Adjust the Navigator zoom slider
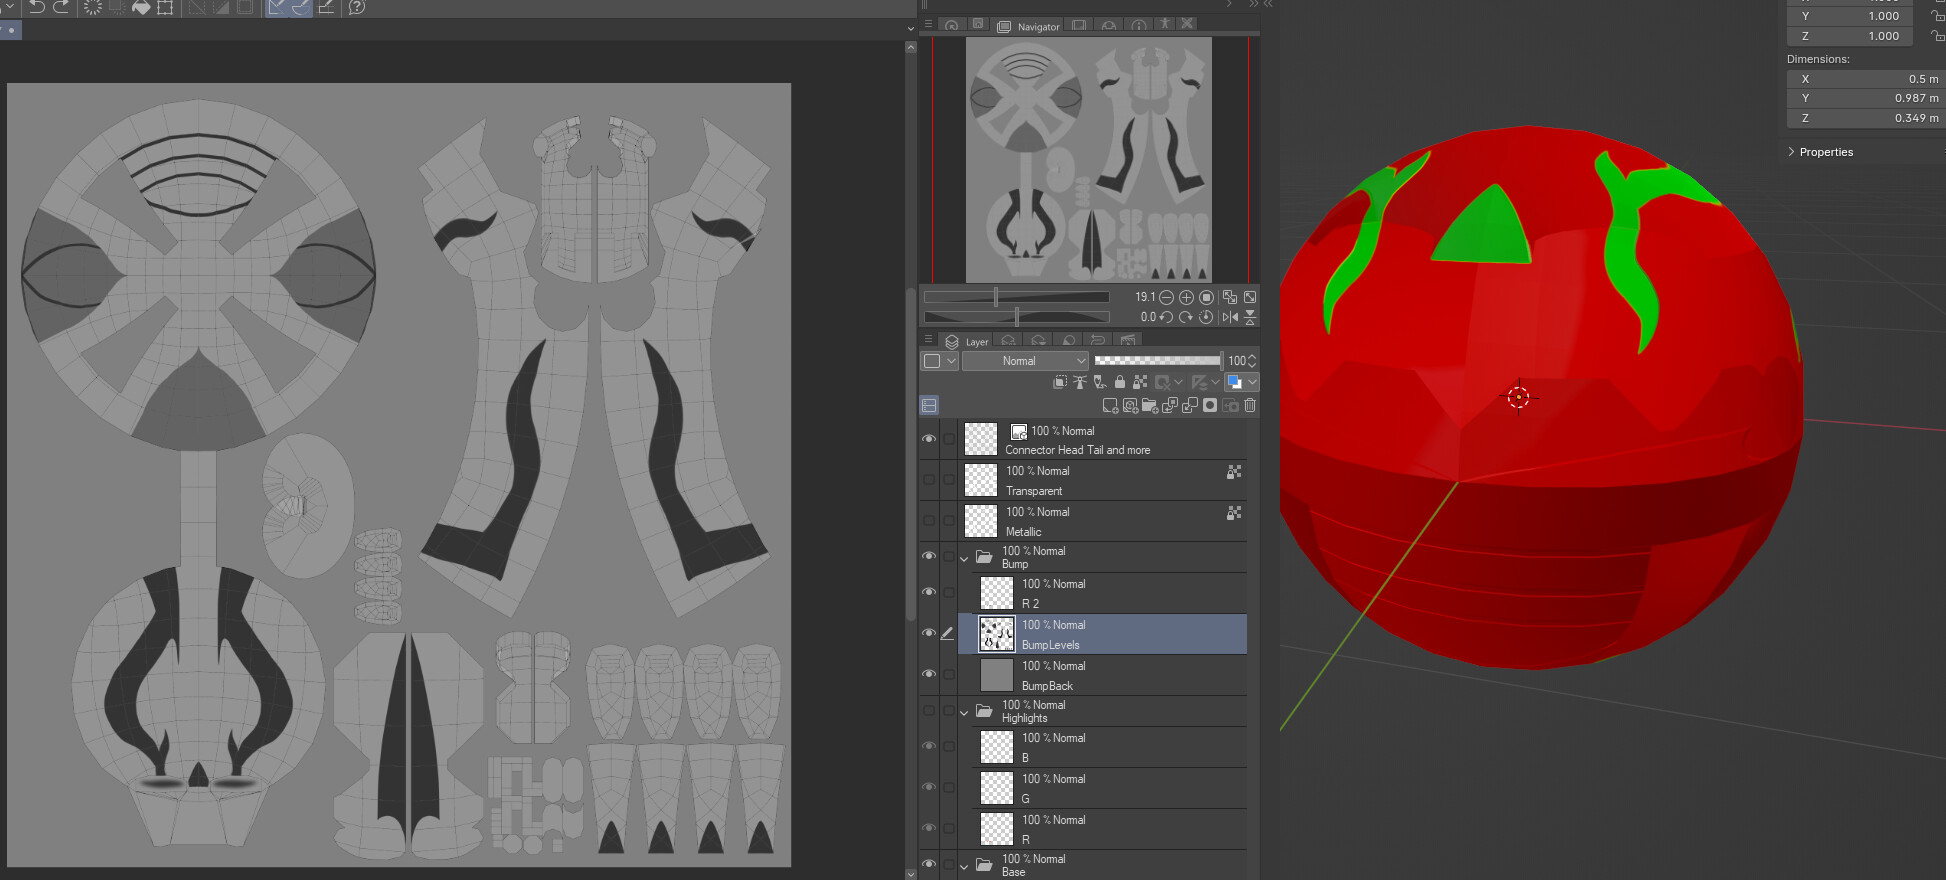 click(x=1016, y=297)
